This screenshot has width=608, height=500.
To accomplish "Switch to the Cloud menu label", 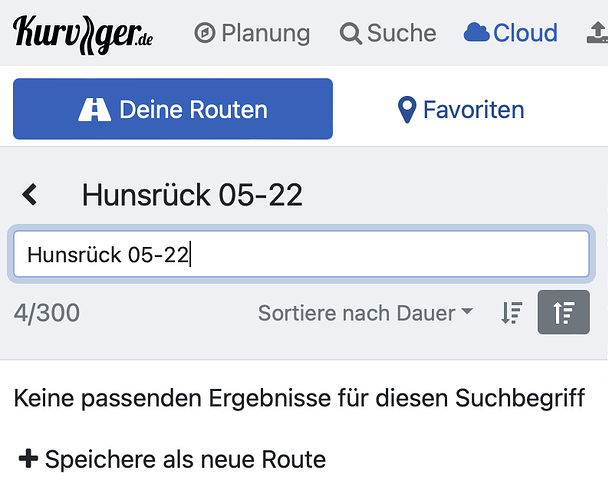I will tap(525, 33).
